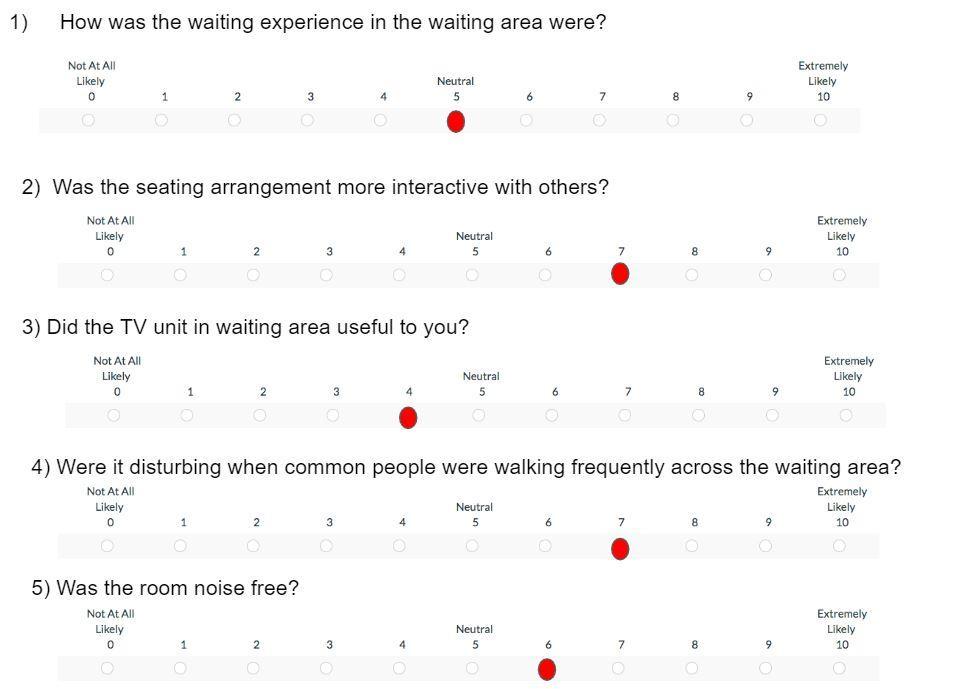Viewport: 967px width, 689px height.
Task: Select rating 6 for TV unit usefulness
Action: coord(552,416)
